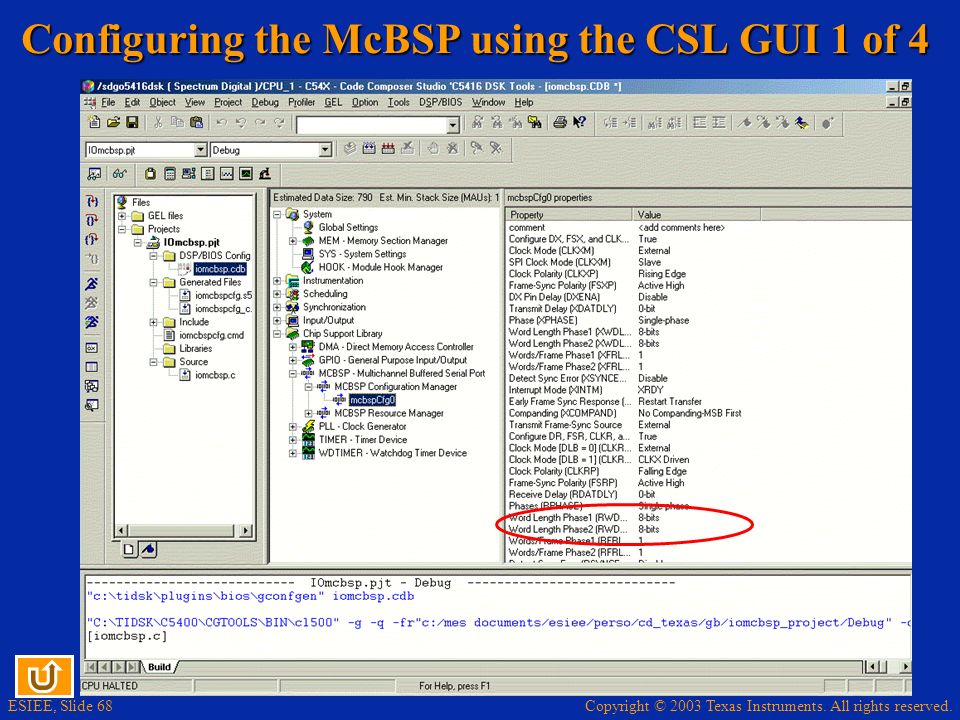The height and width of the screenshot is (720, 960).
Task: Click the Find in Files icon
Action: [x=535, y=122]
